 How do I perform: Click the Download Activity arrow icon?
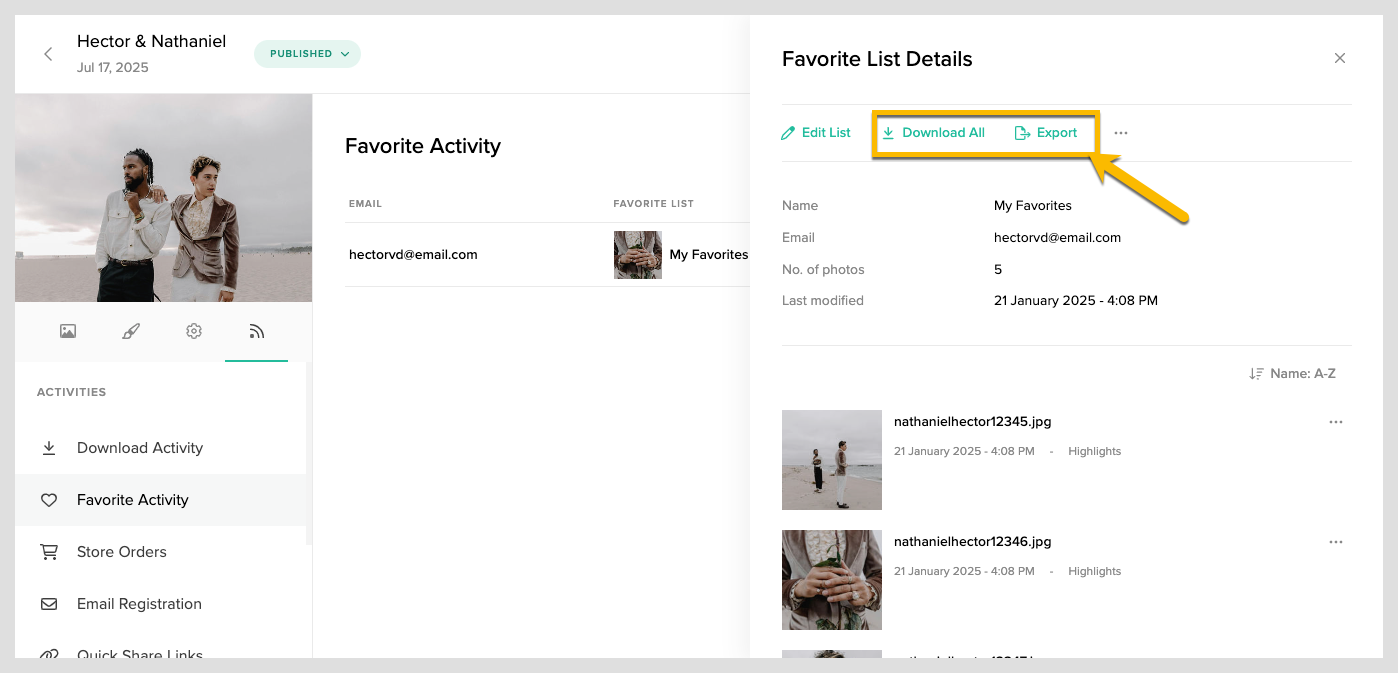tap(49, 448)
